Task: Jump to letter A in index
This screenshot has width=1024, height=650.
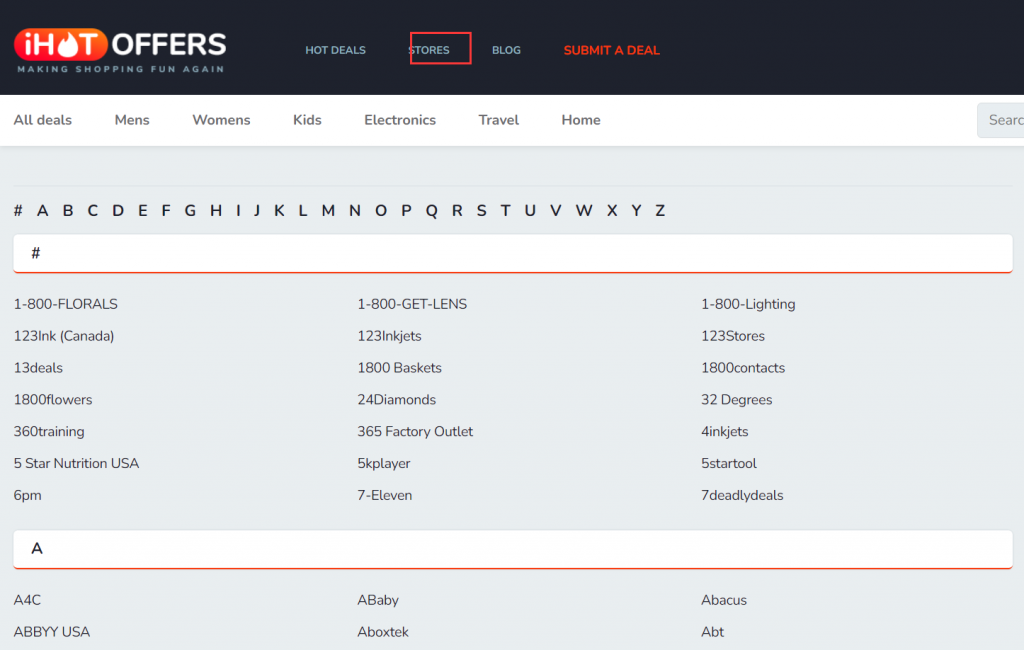Action: [x=42, y=210]
